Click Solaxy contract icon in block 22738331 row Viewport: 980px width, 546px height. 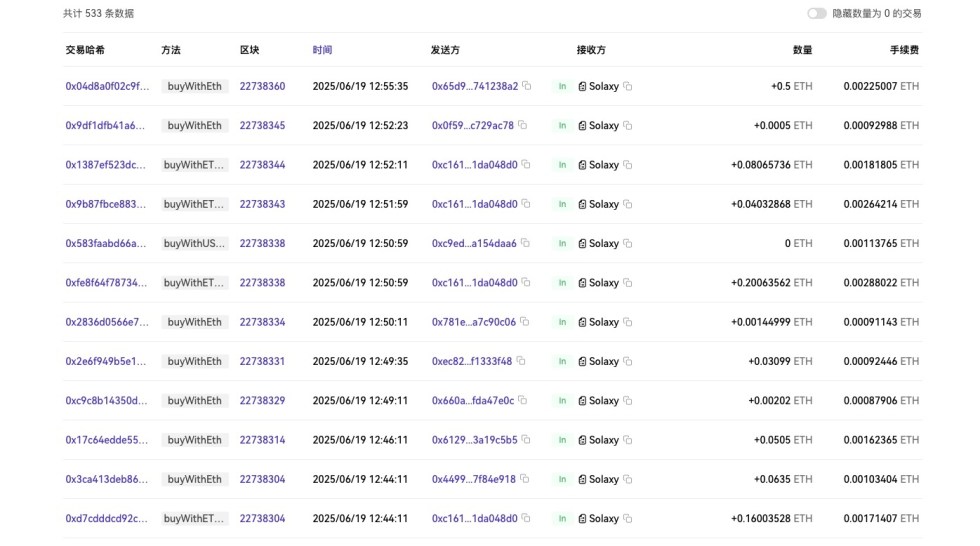coord(583,362)
